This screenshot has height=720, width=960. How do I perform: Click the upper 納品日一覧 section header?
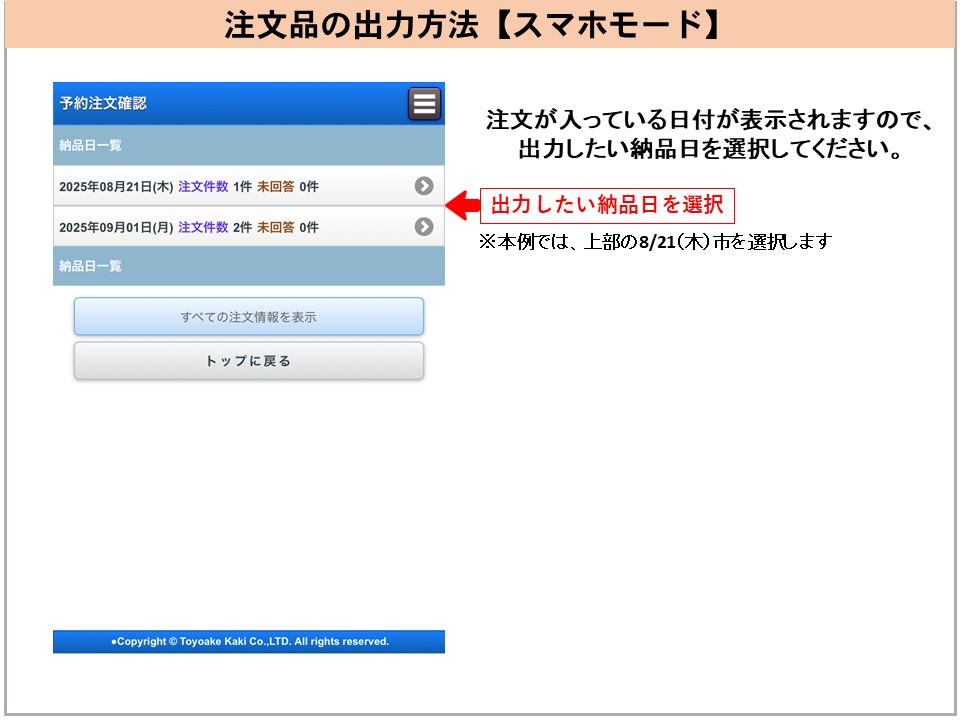click(x=91, y=146)
